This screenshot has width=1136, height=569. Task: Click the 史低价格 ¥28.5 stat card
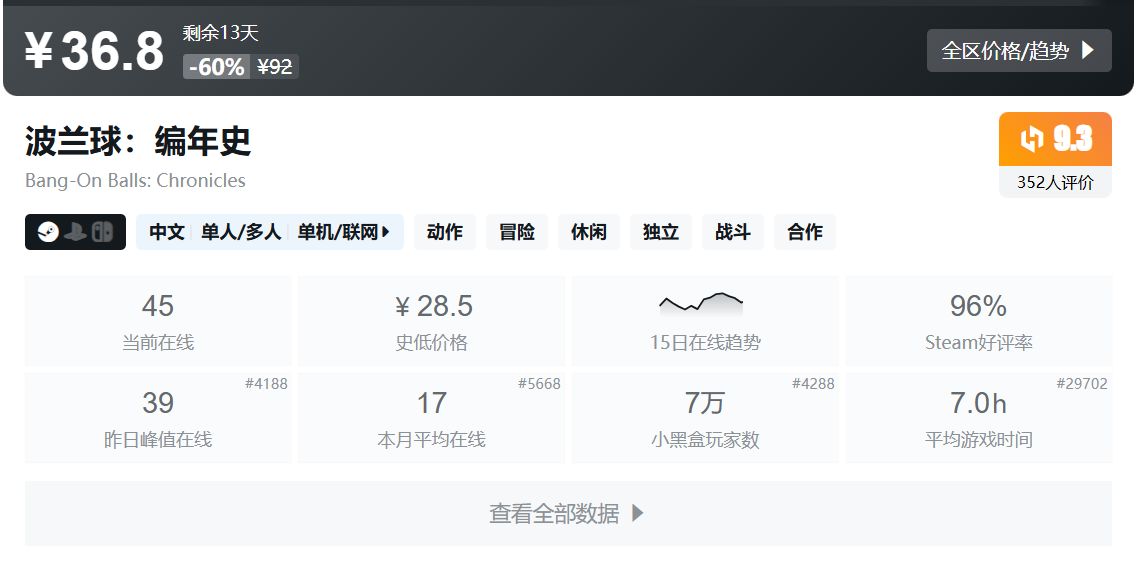pos(432,321)
